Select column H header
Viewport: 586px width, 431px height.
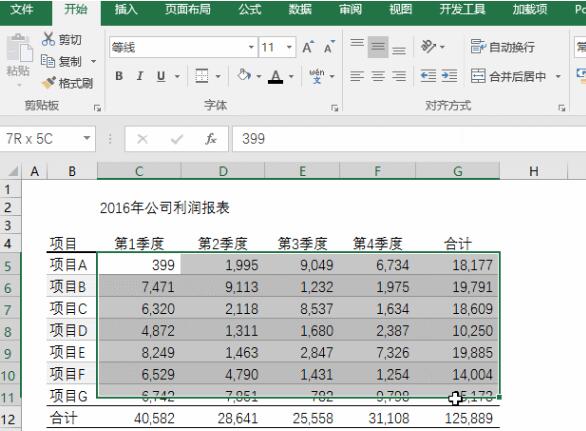(534, 171)
